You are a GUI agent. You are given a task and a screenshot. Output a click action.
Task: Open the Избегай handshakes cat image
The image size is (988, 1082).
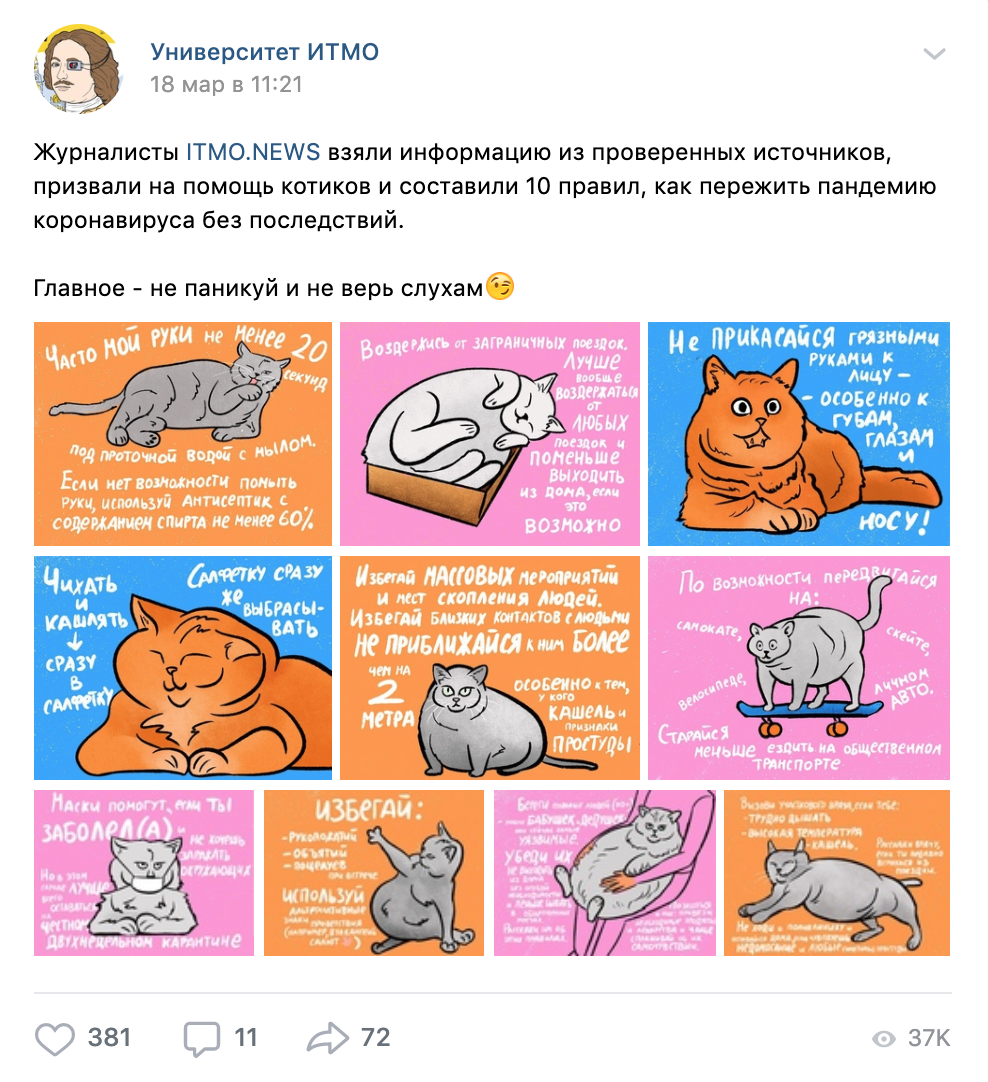[374, 872]
